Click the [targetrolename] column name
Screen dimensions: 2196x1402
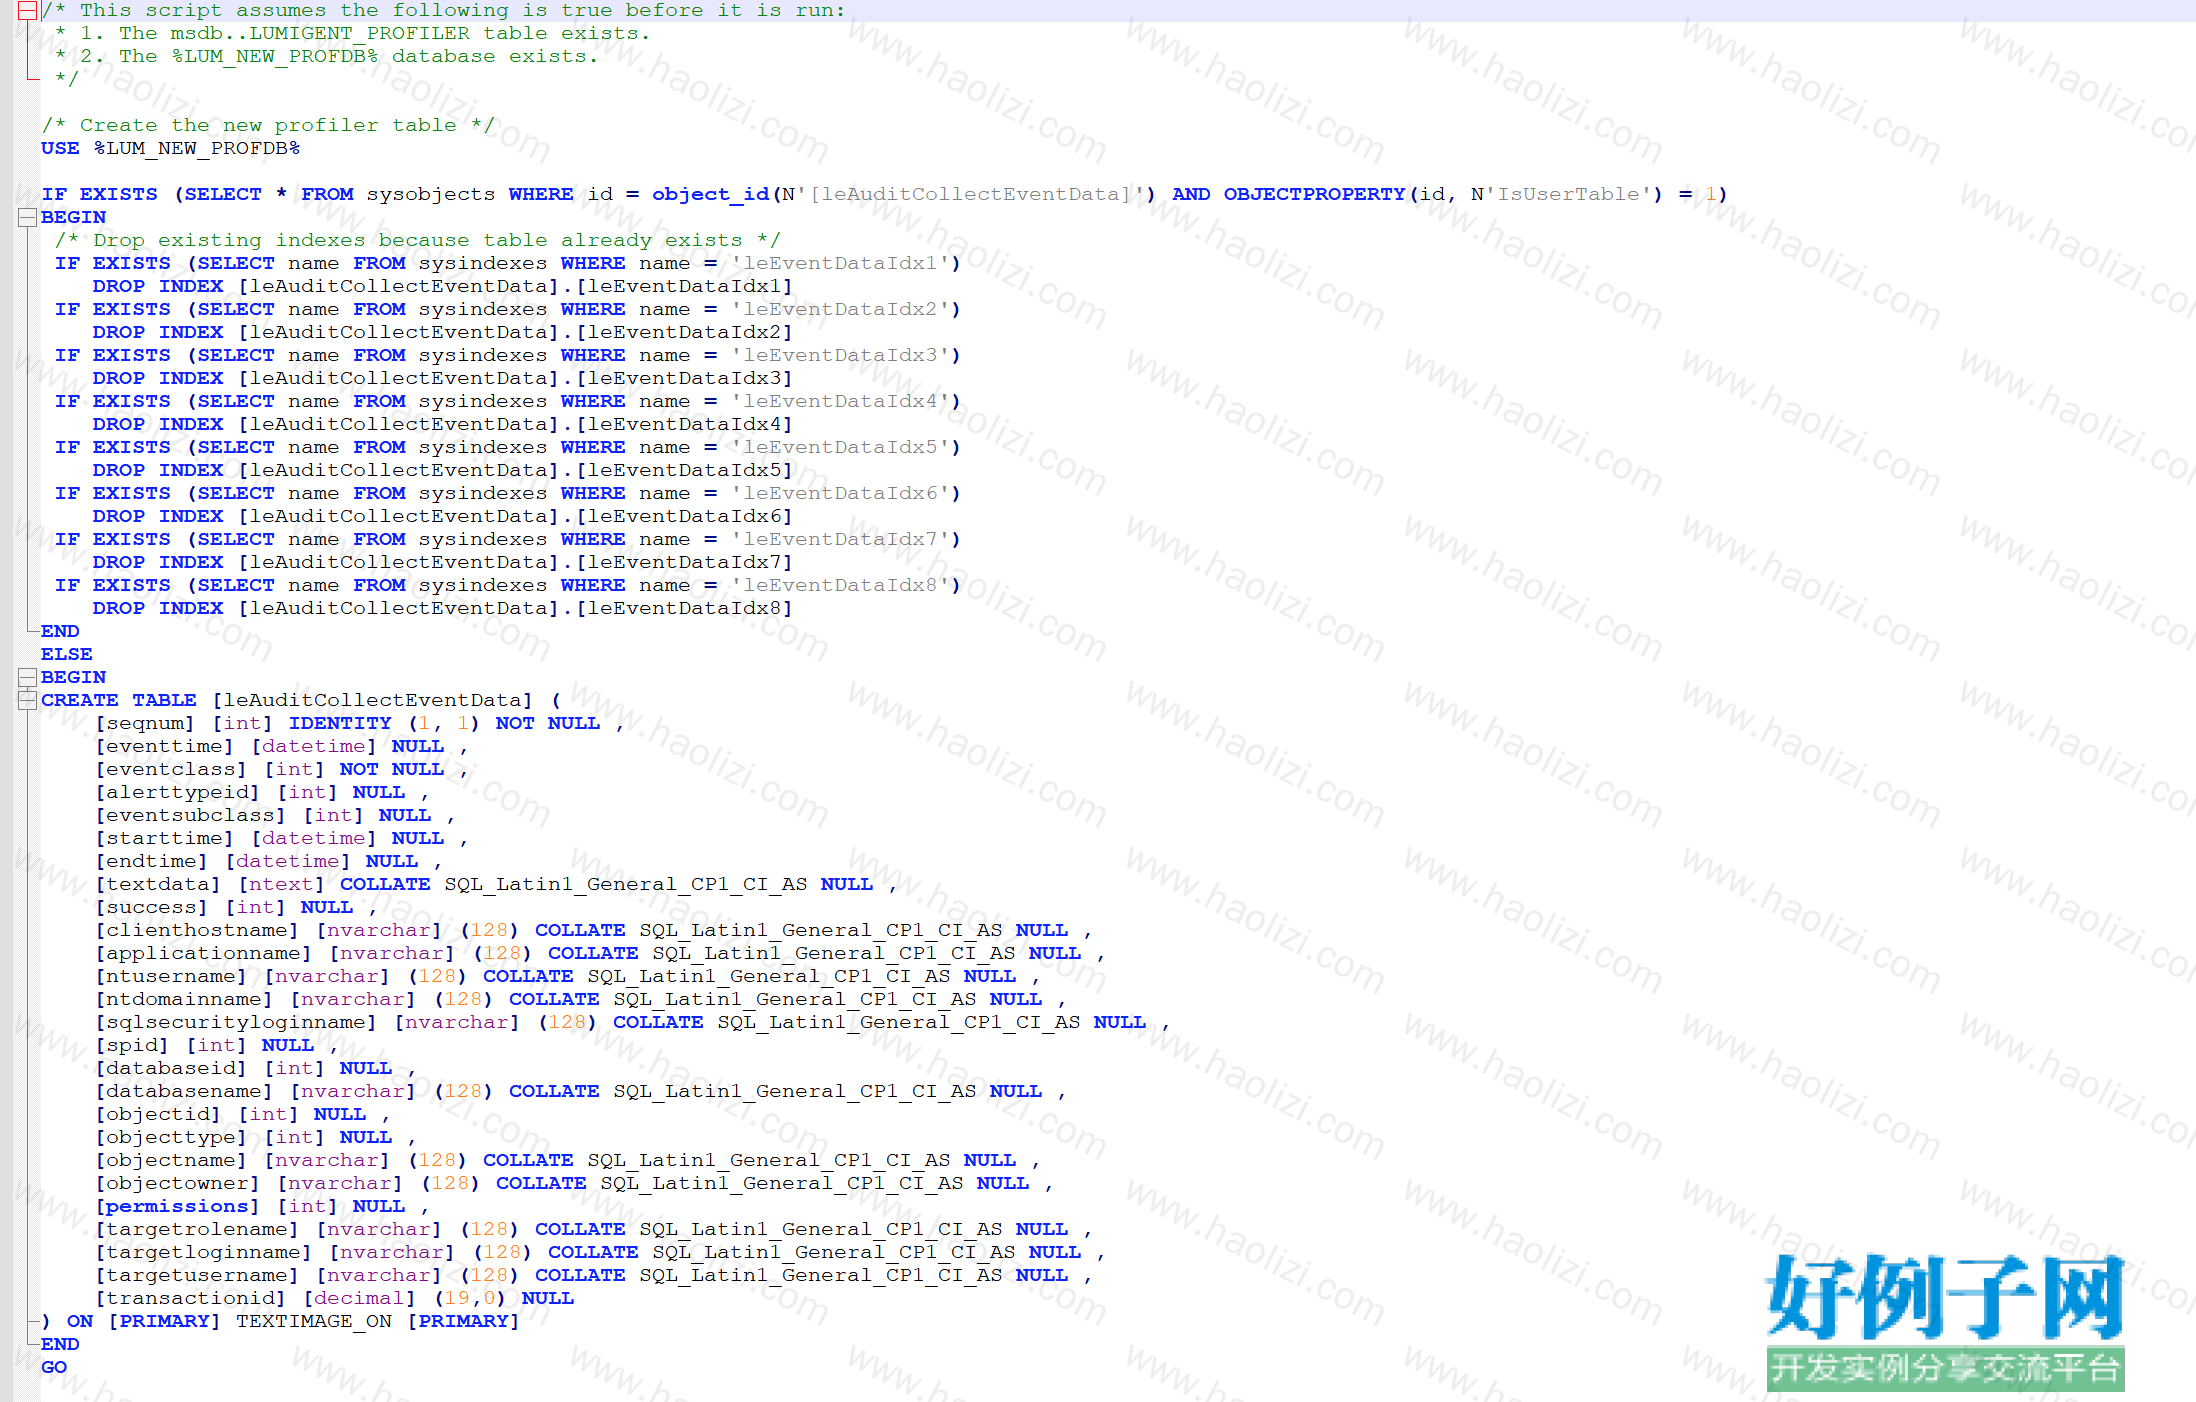pos(197,1229)
